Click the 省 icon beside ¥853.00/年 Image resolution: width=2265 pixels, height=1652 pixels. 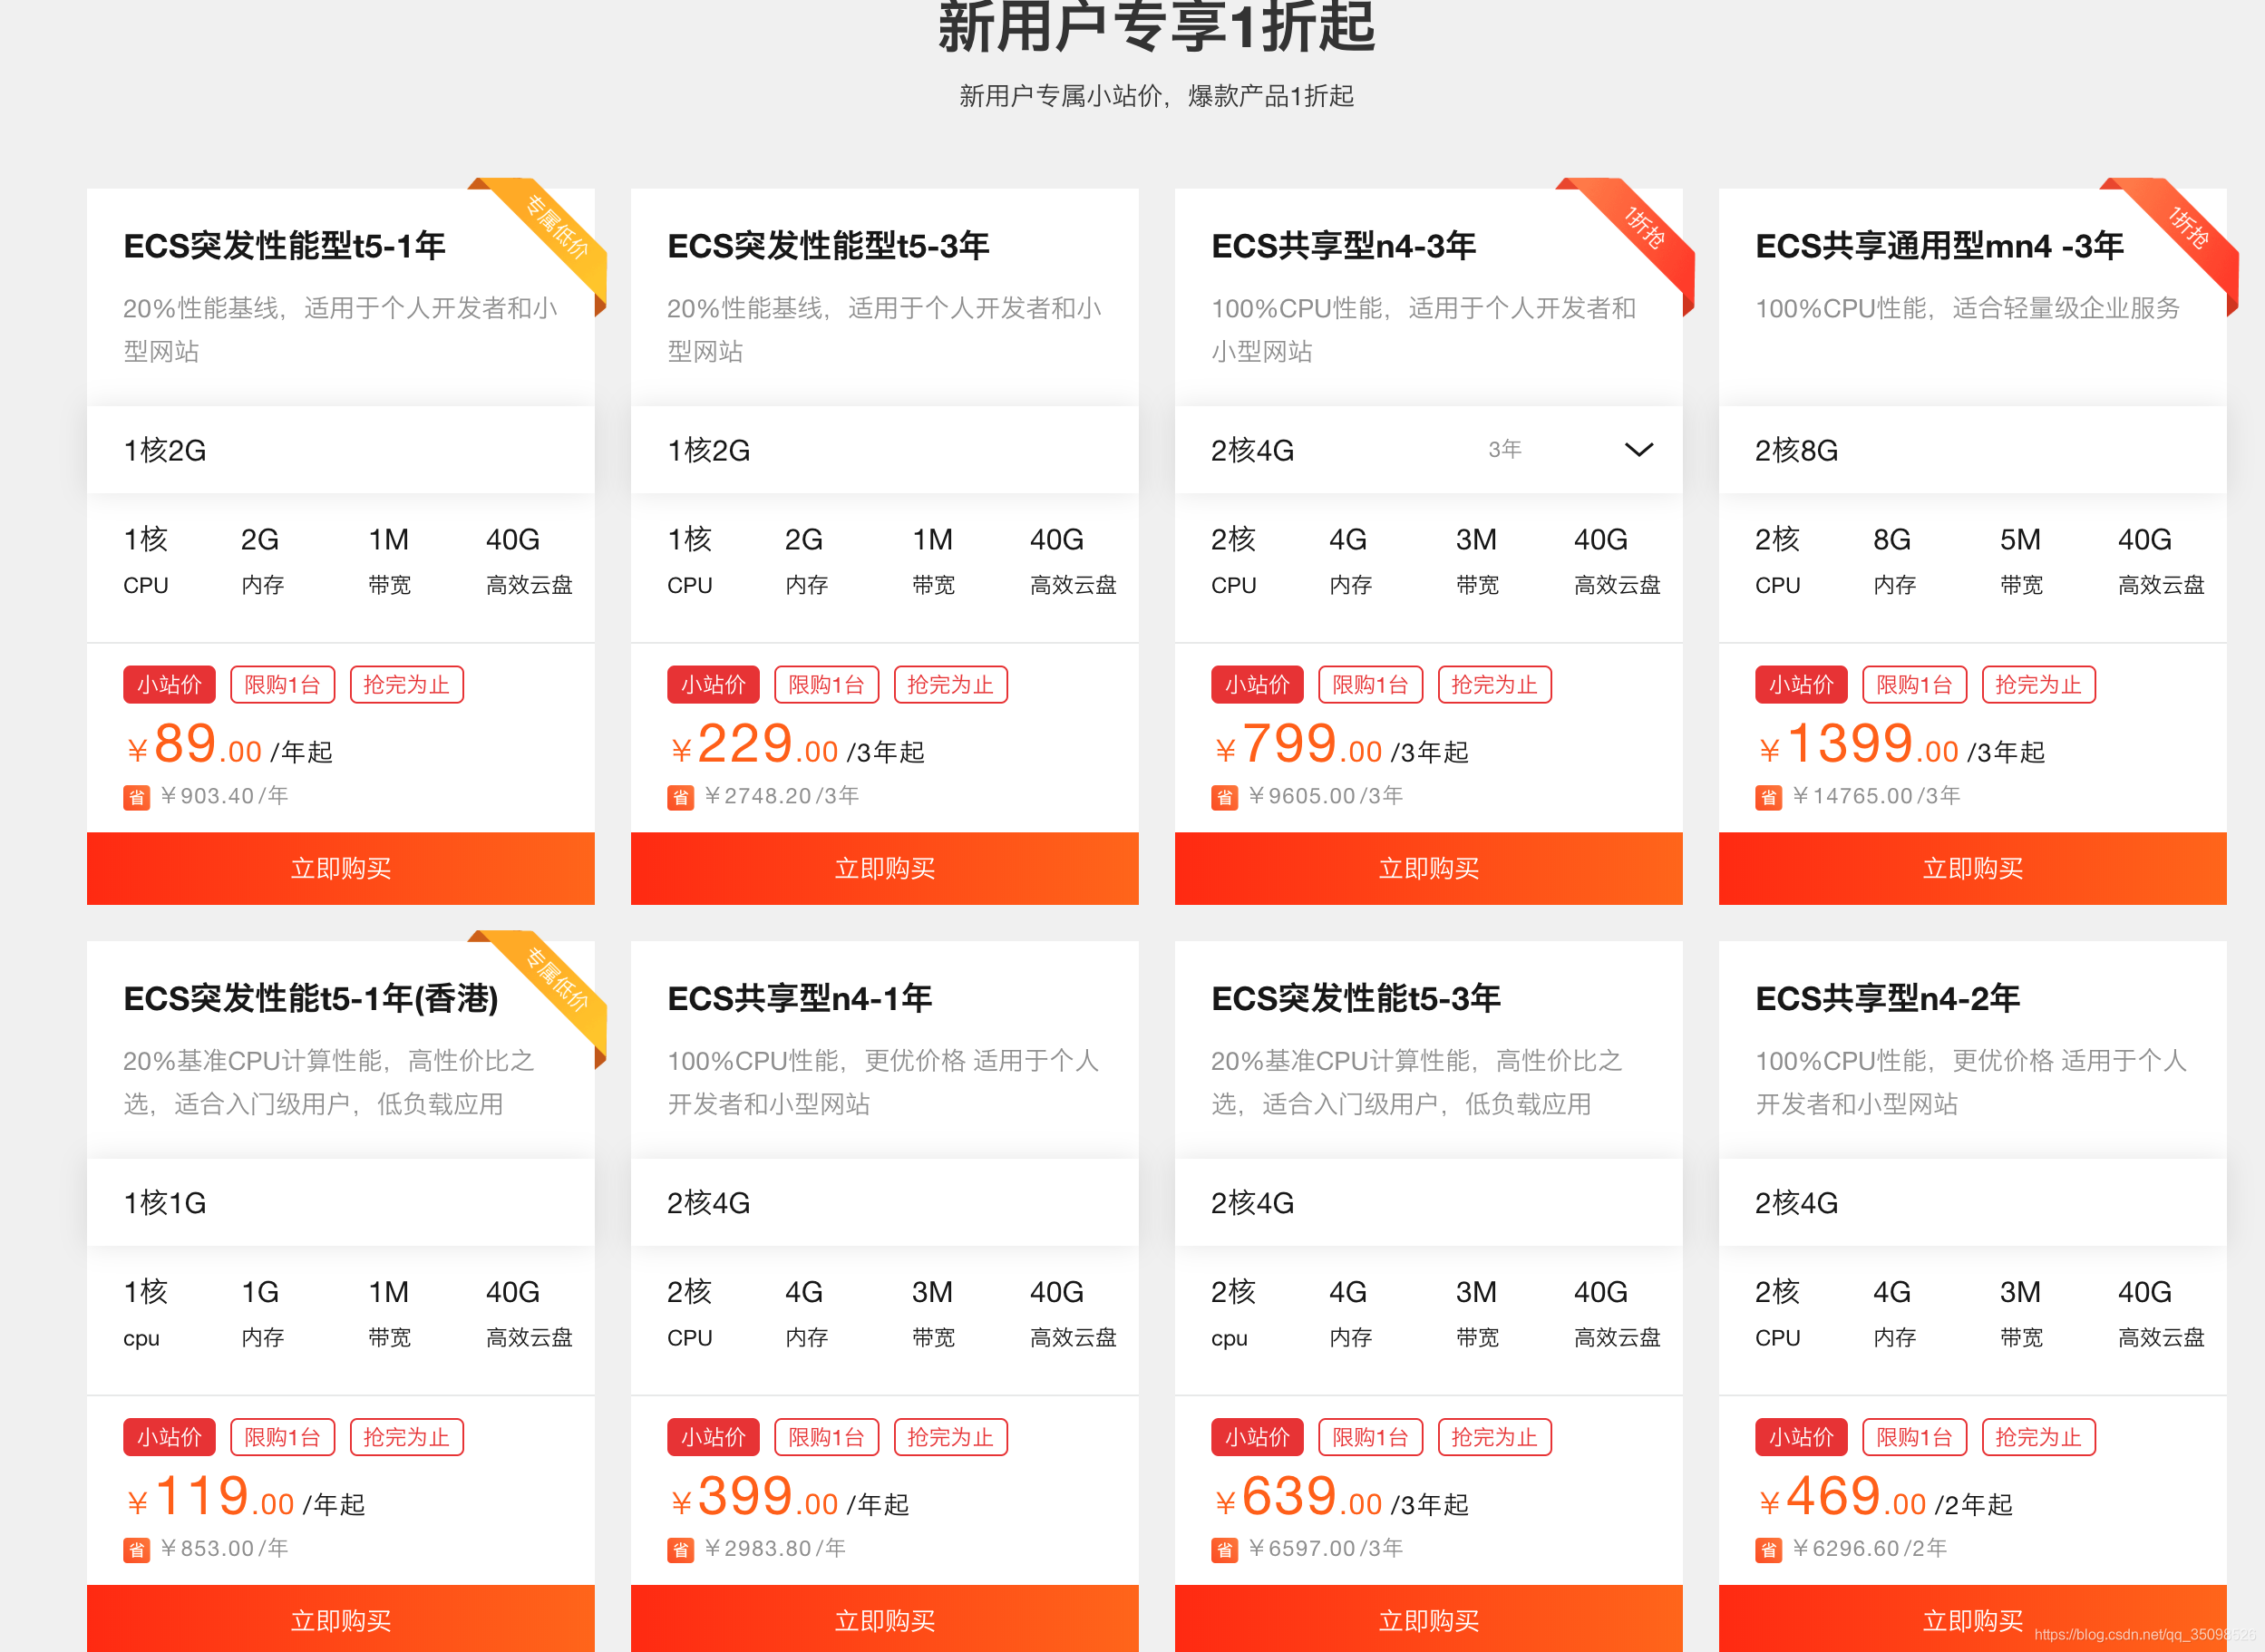(136, 1549)
